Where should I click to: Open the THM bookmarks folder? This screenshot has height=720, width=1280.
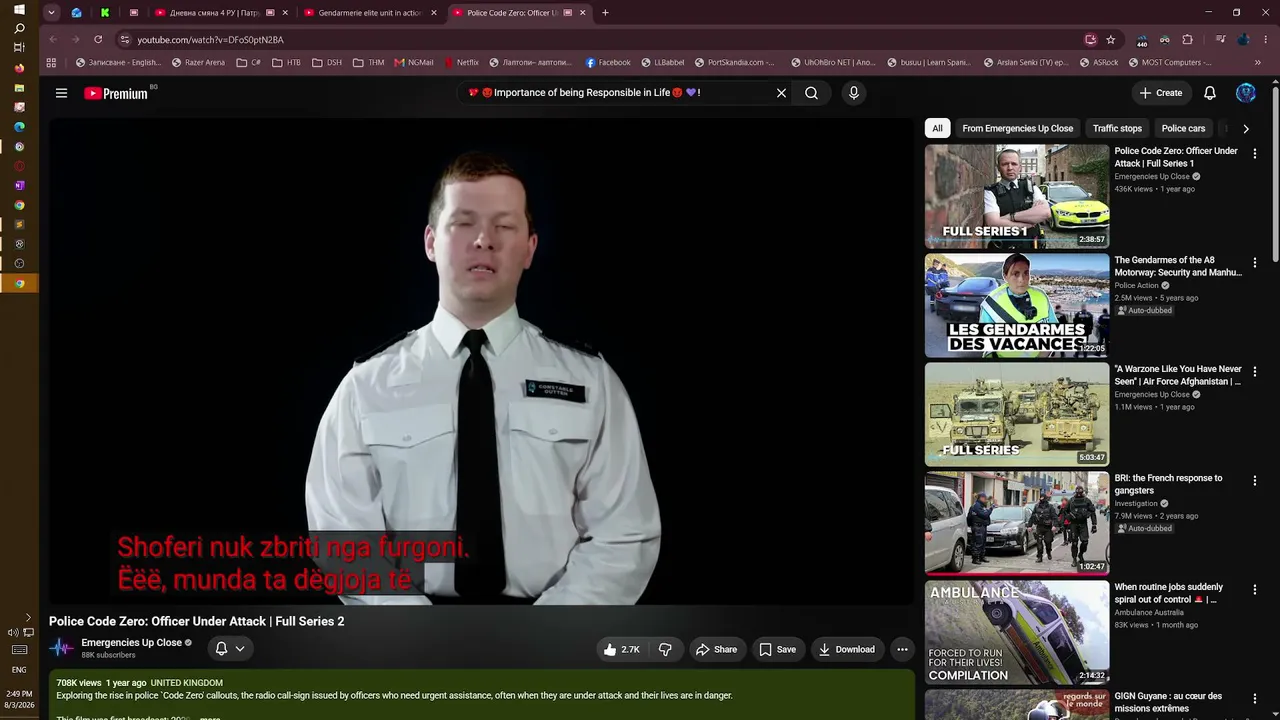tap(368, 62)
